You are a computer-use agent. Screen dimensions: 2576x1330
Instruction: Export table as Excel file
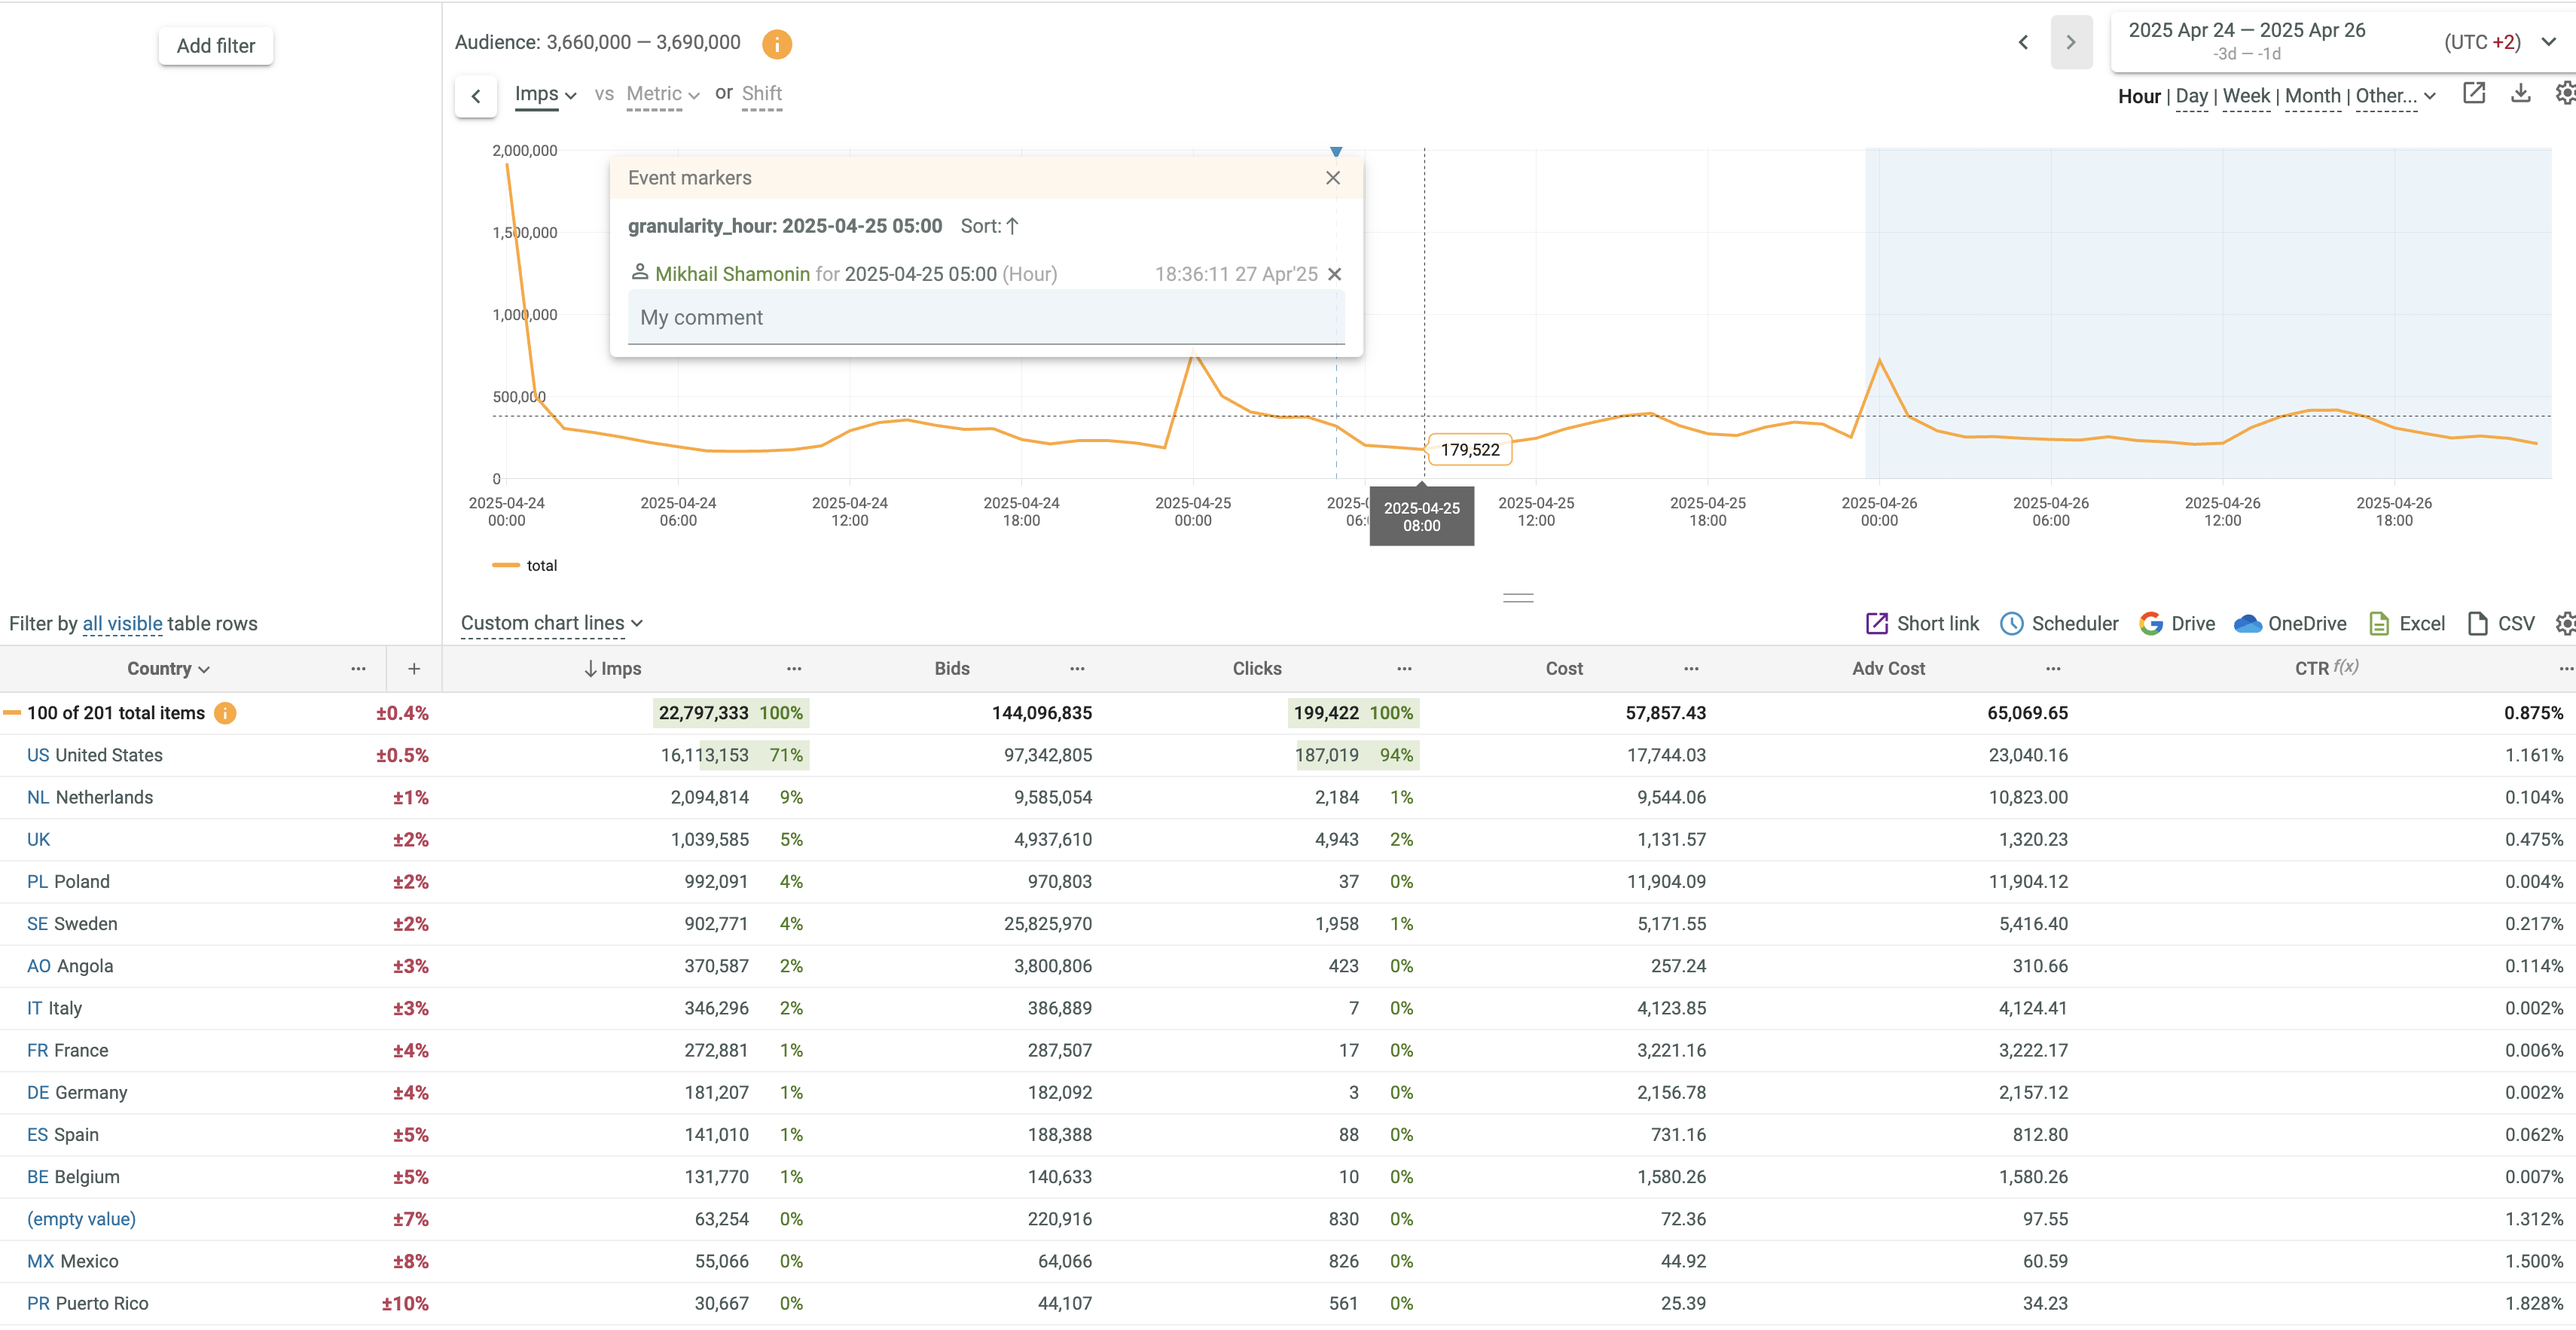point(2406,624)
